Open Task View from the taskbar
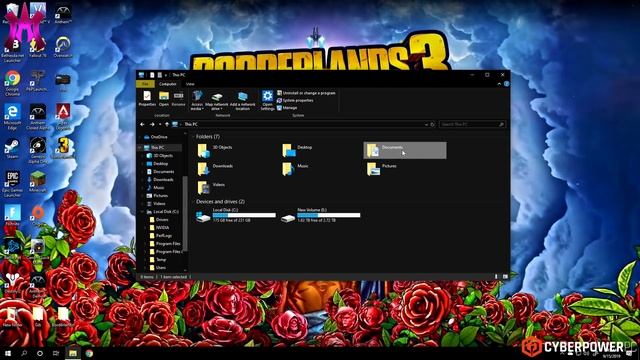The height and width of the screenshot is (360, 640). point(56,353)
